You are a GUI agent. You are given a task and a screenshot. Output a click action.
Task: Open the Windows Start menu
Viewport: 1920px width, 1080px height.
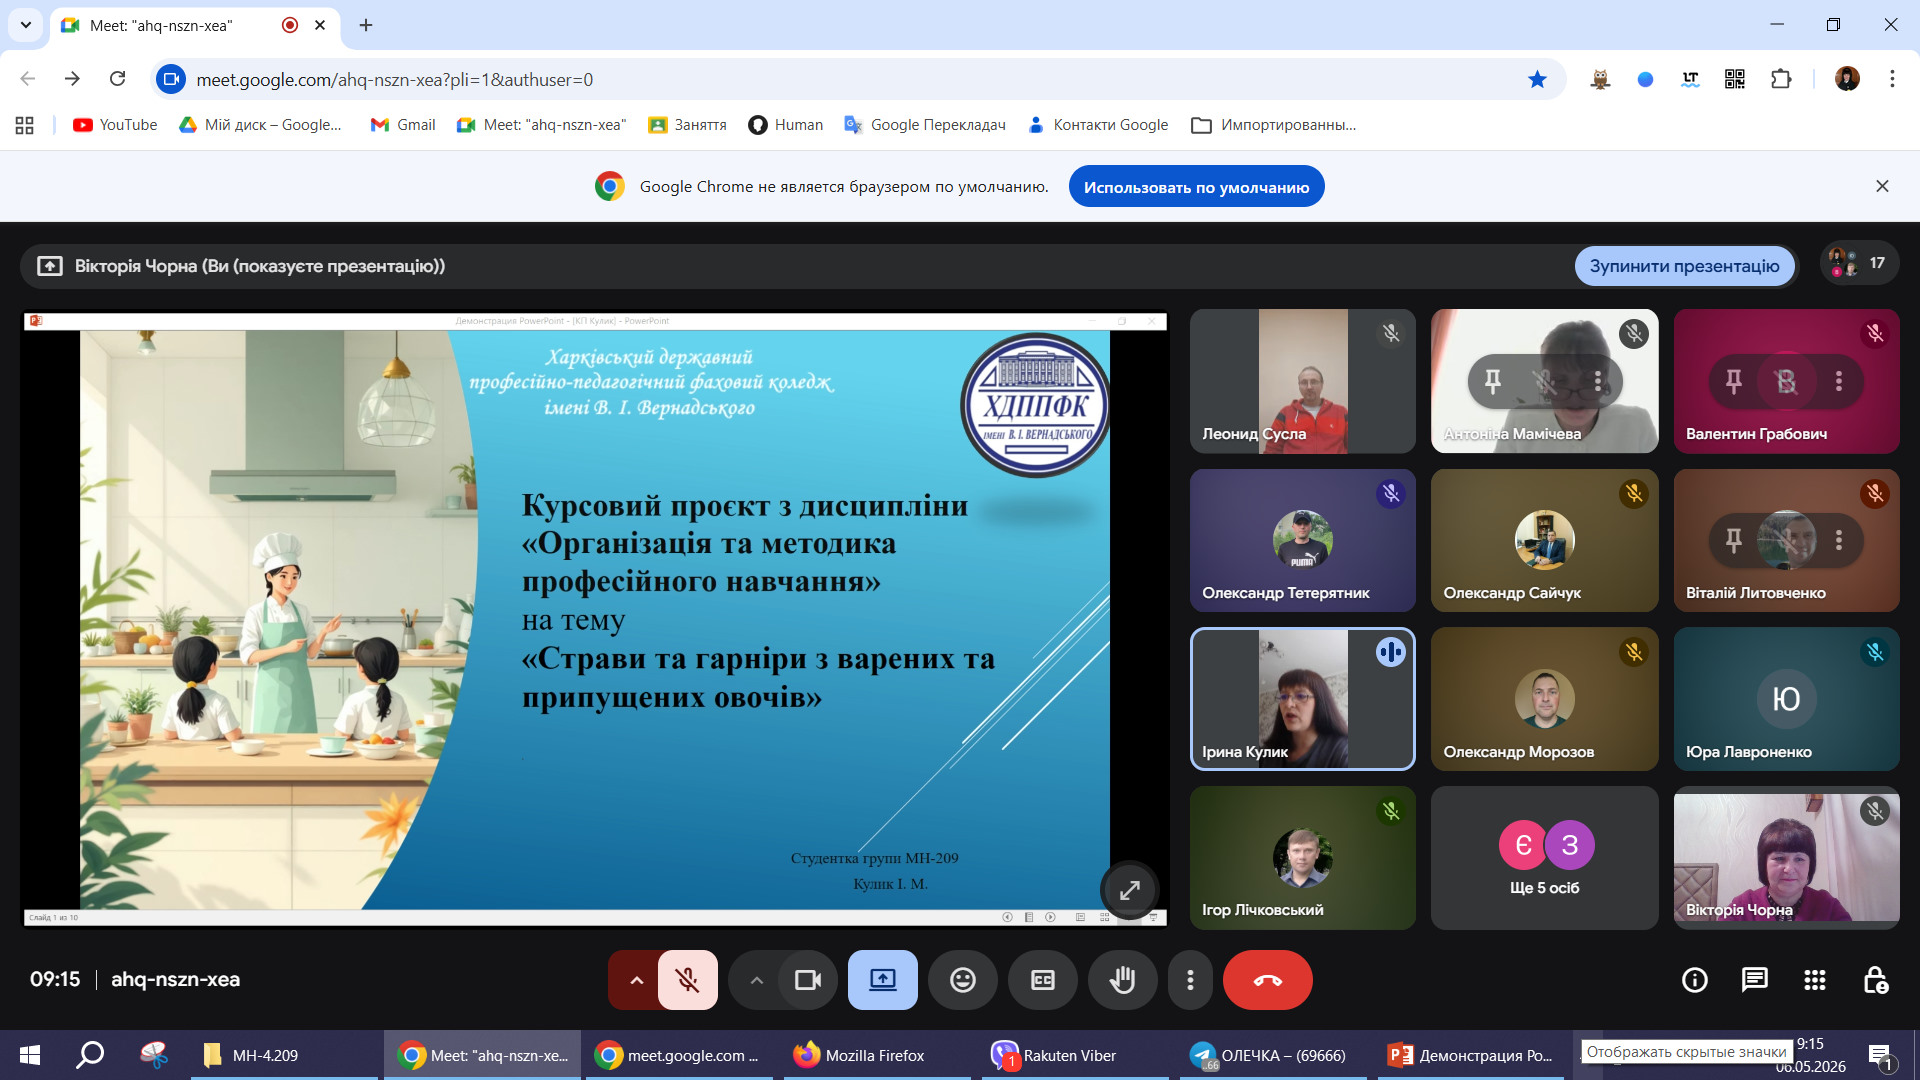pyautogui.click(x=30, y=1055)
